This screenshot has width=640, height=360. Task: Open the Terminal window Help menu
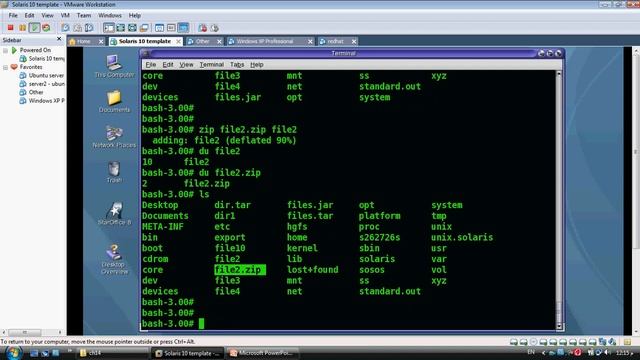pyautogui.click(x=256, y=65)
